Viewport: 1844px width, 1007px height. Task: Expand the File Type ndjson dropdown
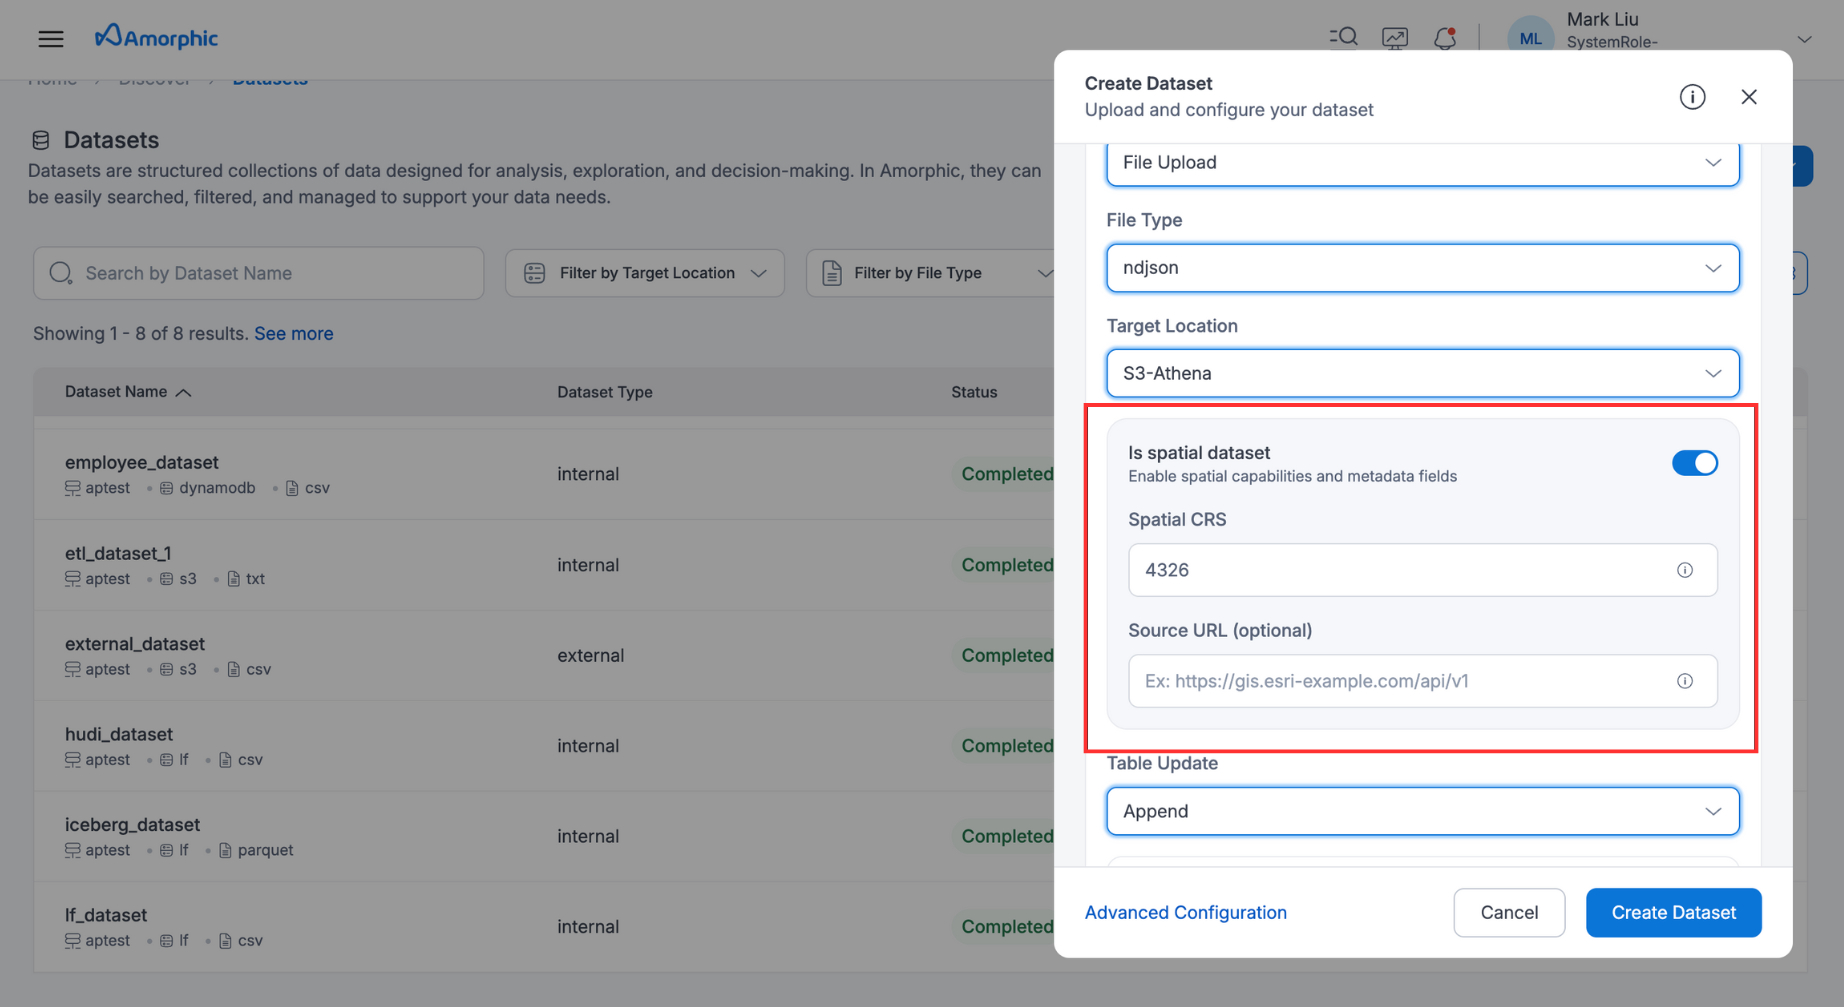(x=1422, y=268)
